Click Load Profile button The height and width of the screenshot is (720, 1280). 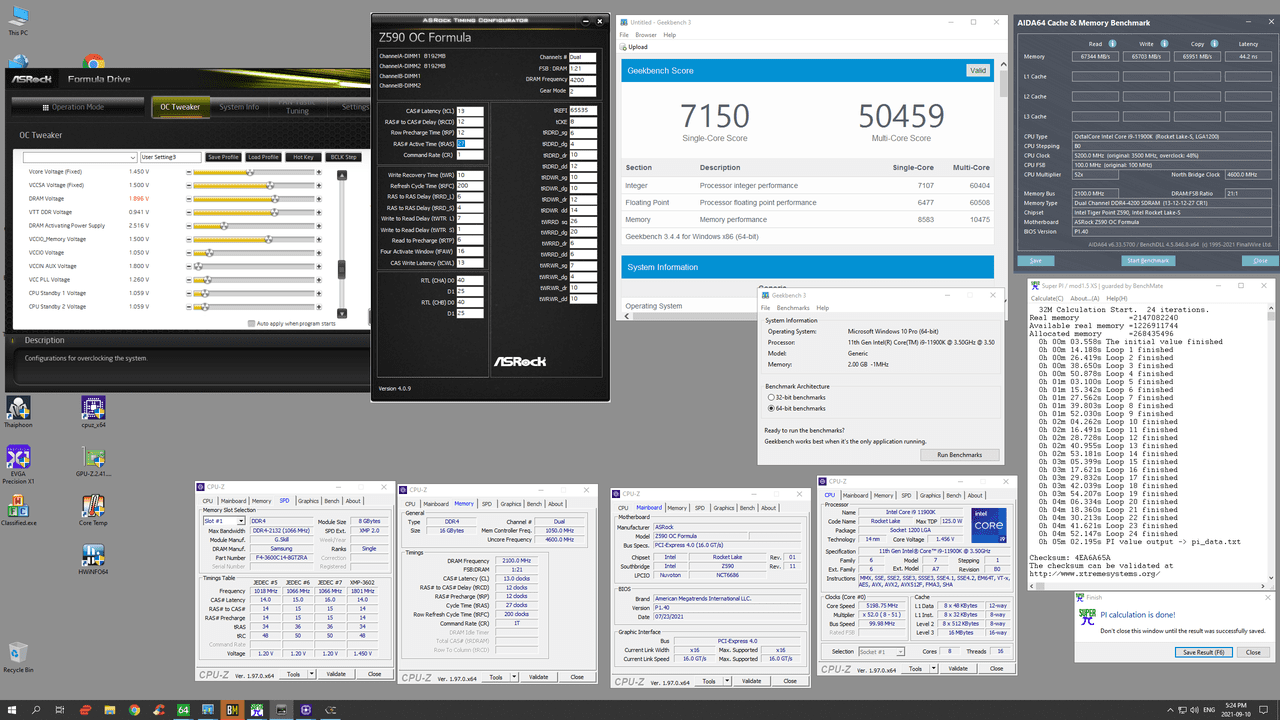pyautogui.click(x=263, y=157)
